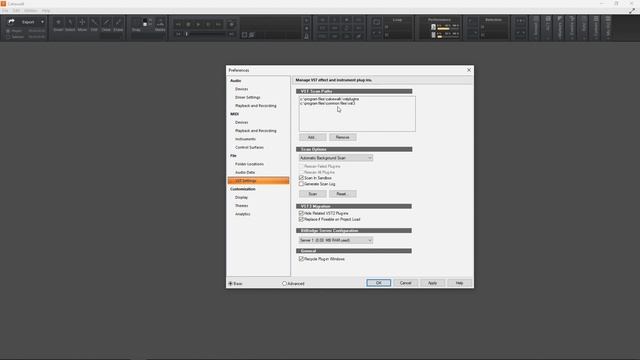This screenshot has height=360, width=640.
Task: Open Audio Playback and Recording page
Action: [256, 106]
